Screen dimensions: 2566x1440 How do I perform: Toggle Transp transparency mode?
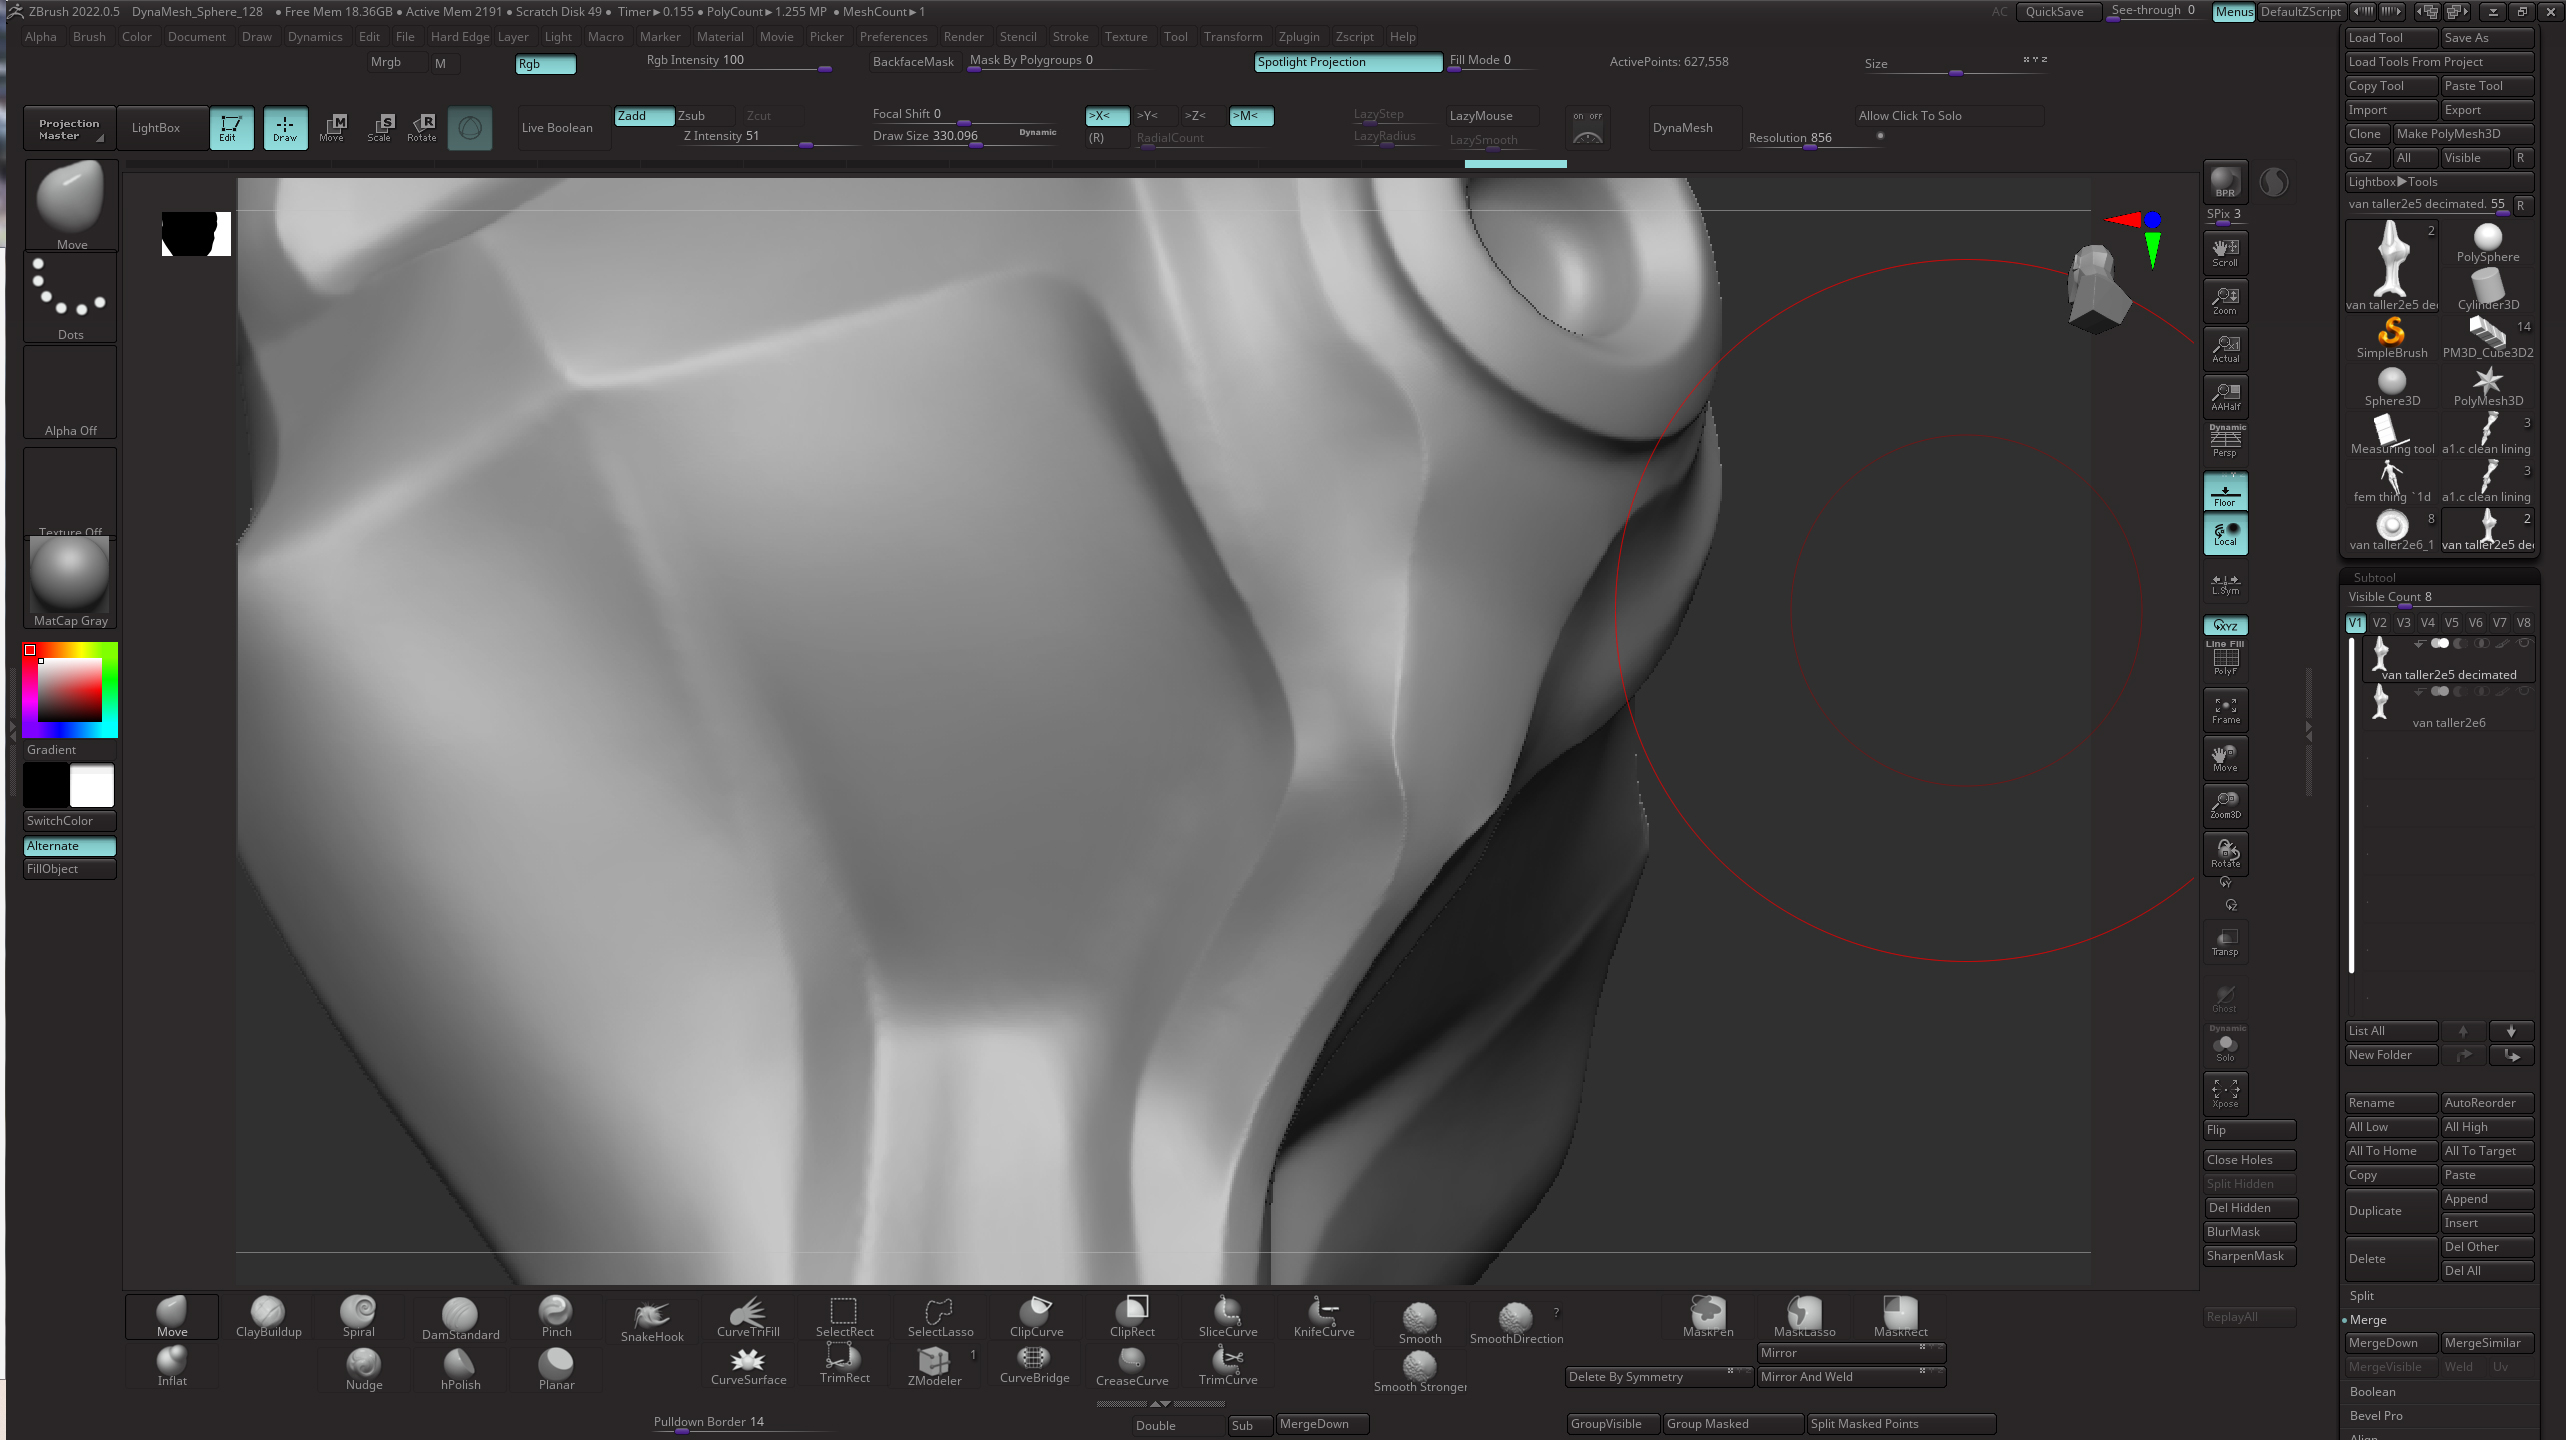[2225, 941]
